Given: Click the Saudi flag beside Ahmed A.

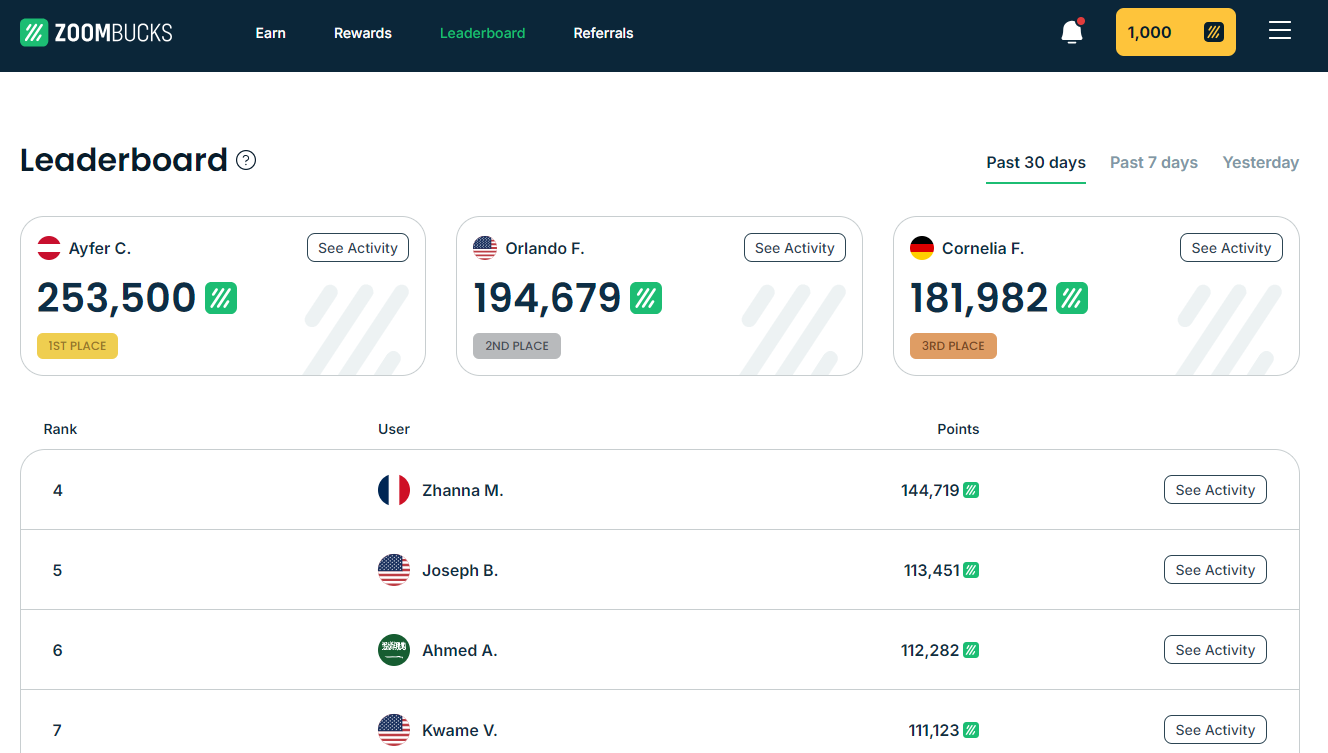Looking at the screenshot, I should [394, 650].
